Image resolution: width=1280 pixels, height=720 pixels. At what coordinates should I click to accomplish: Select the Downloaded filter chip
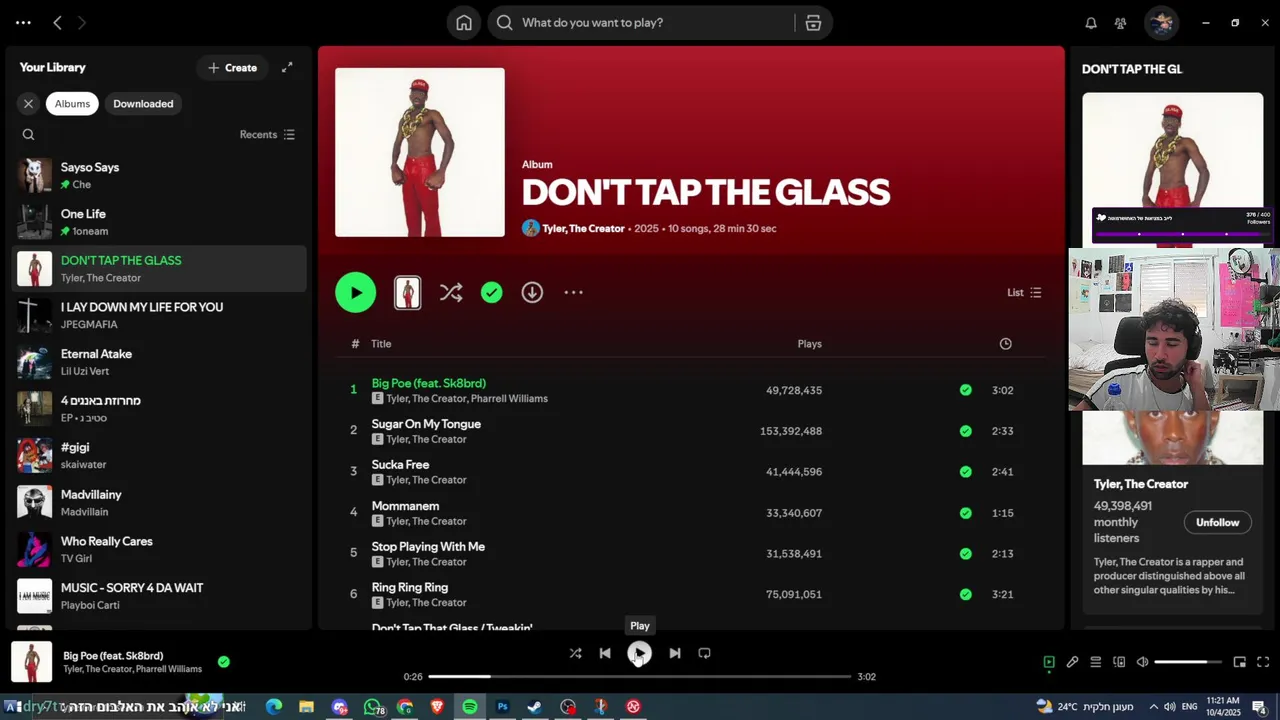tap(143, 103)
